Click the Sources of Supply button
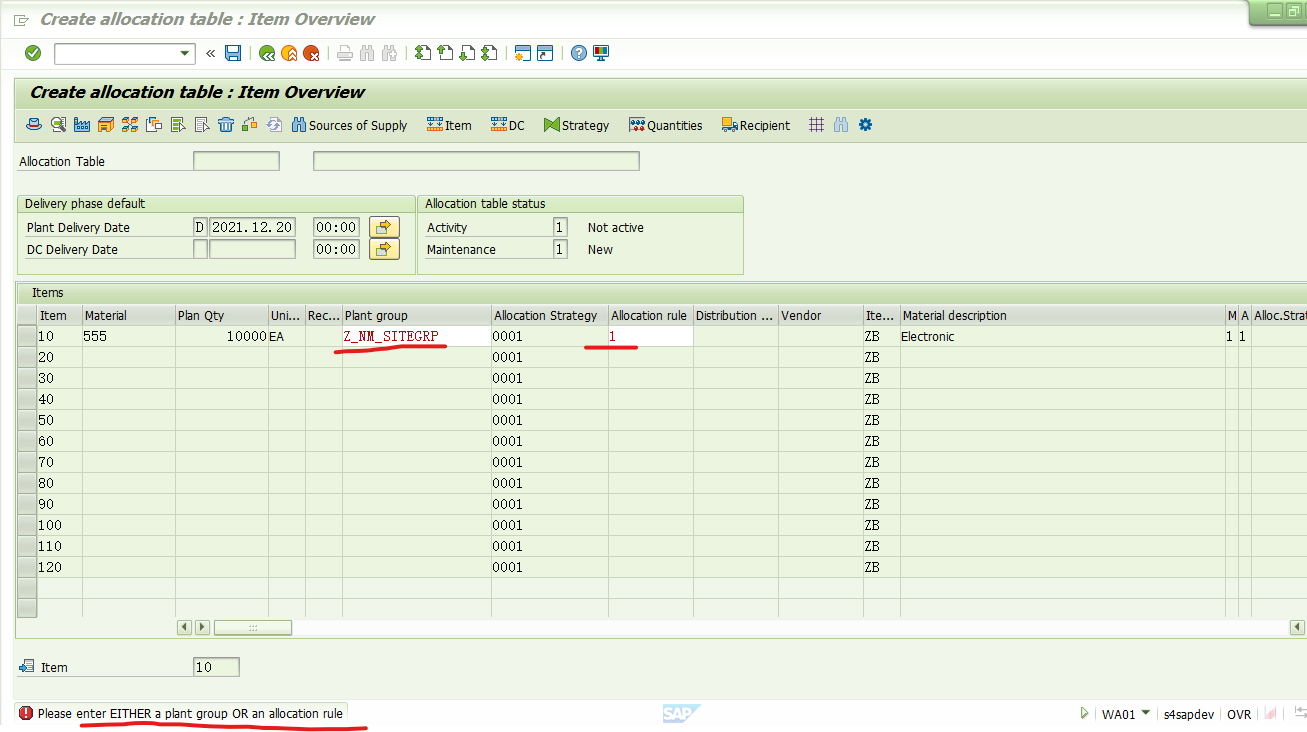Screen dimensions: 1307x732 [x=349, y=125]
